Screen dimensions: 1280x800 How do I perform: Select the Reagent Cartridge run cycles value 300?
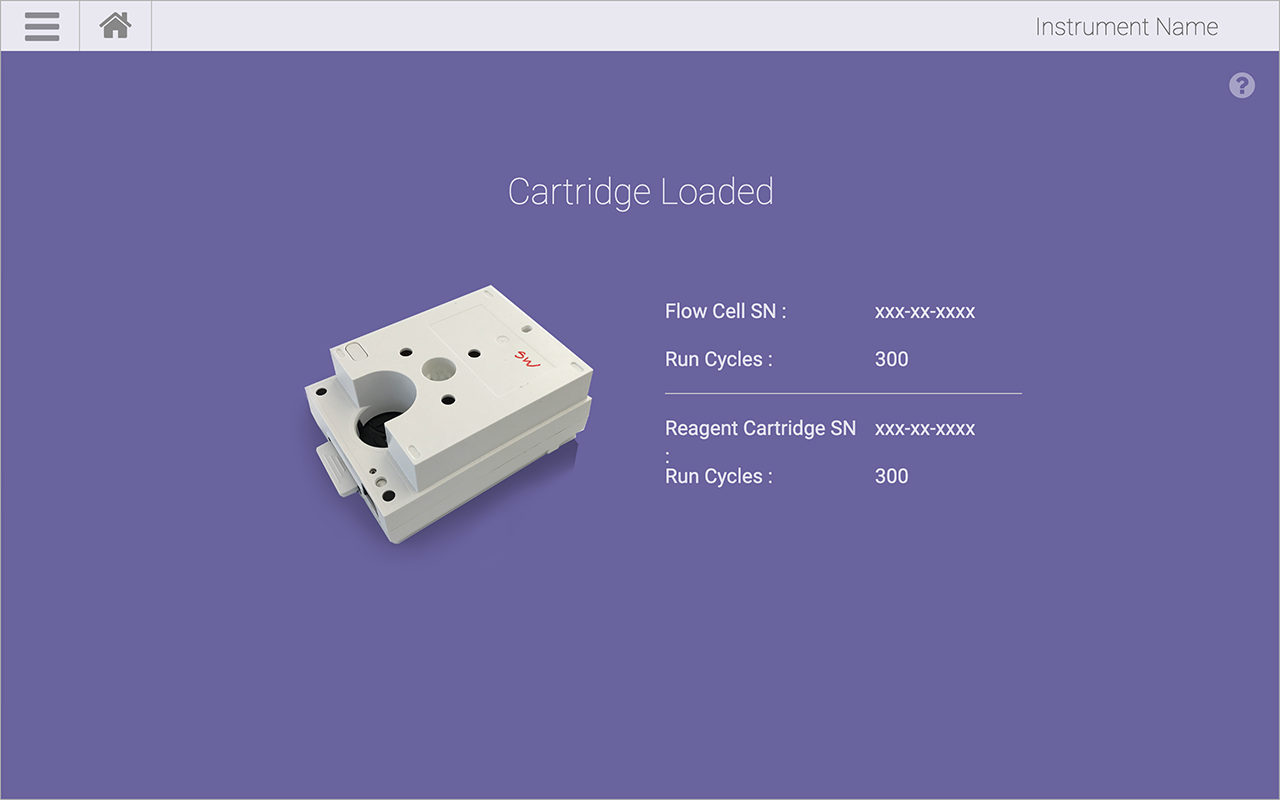point(891,476)
